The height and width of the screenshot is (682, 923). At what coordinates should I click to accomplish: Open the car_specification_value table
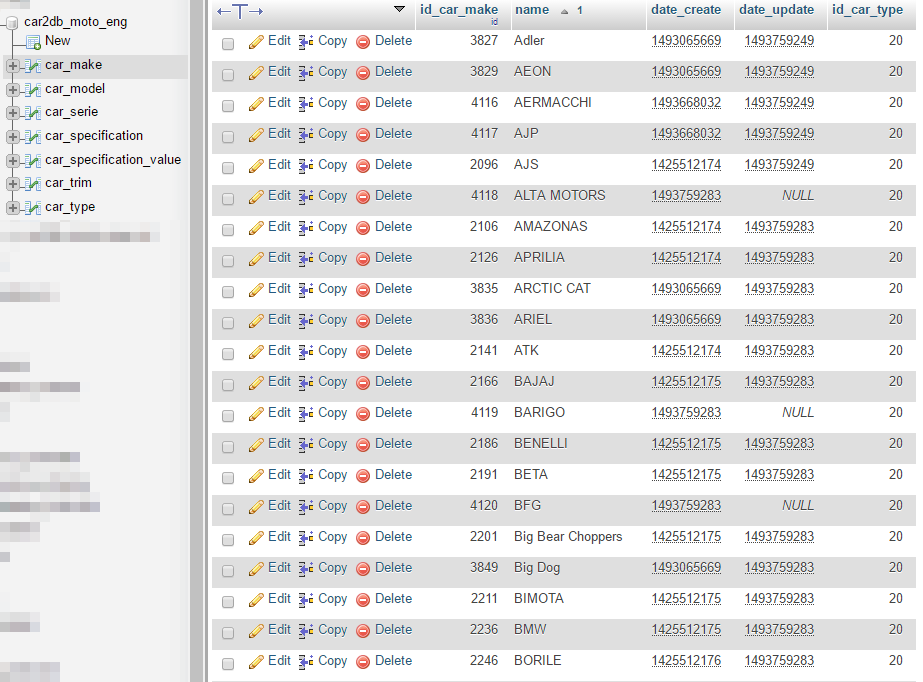[x=113, y=160]
